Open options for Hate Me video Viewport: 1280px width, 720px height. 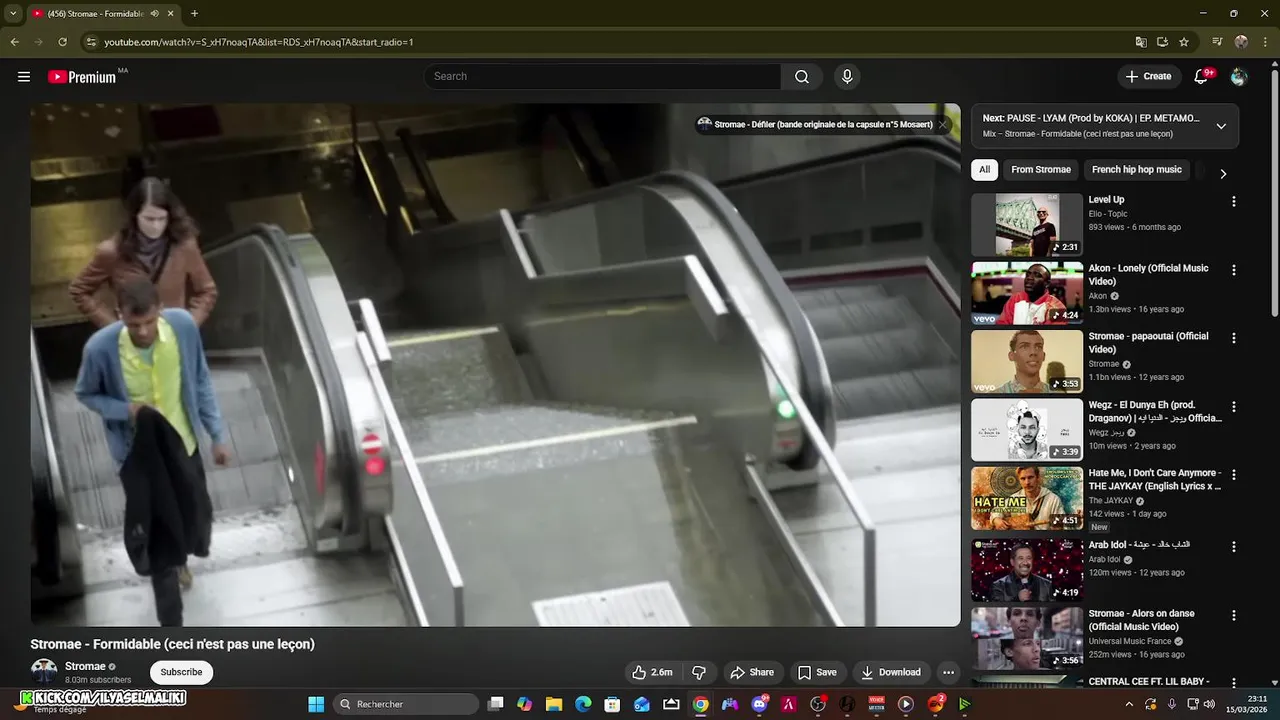pos(1233,475)
